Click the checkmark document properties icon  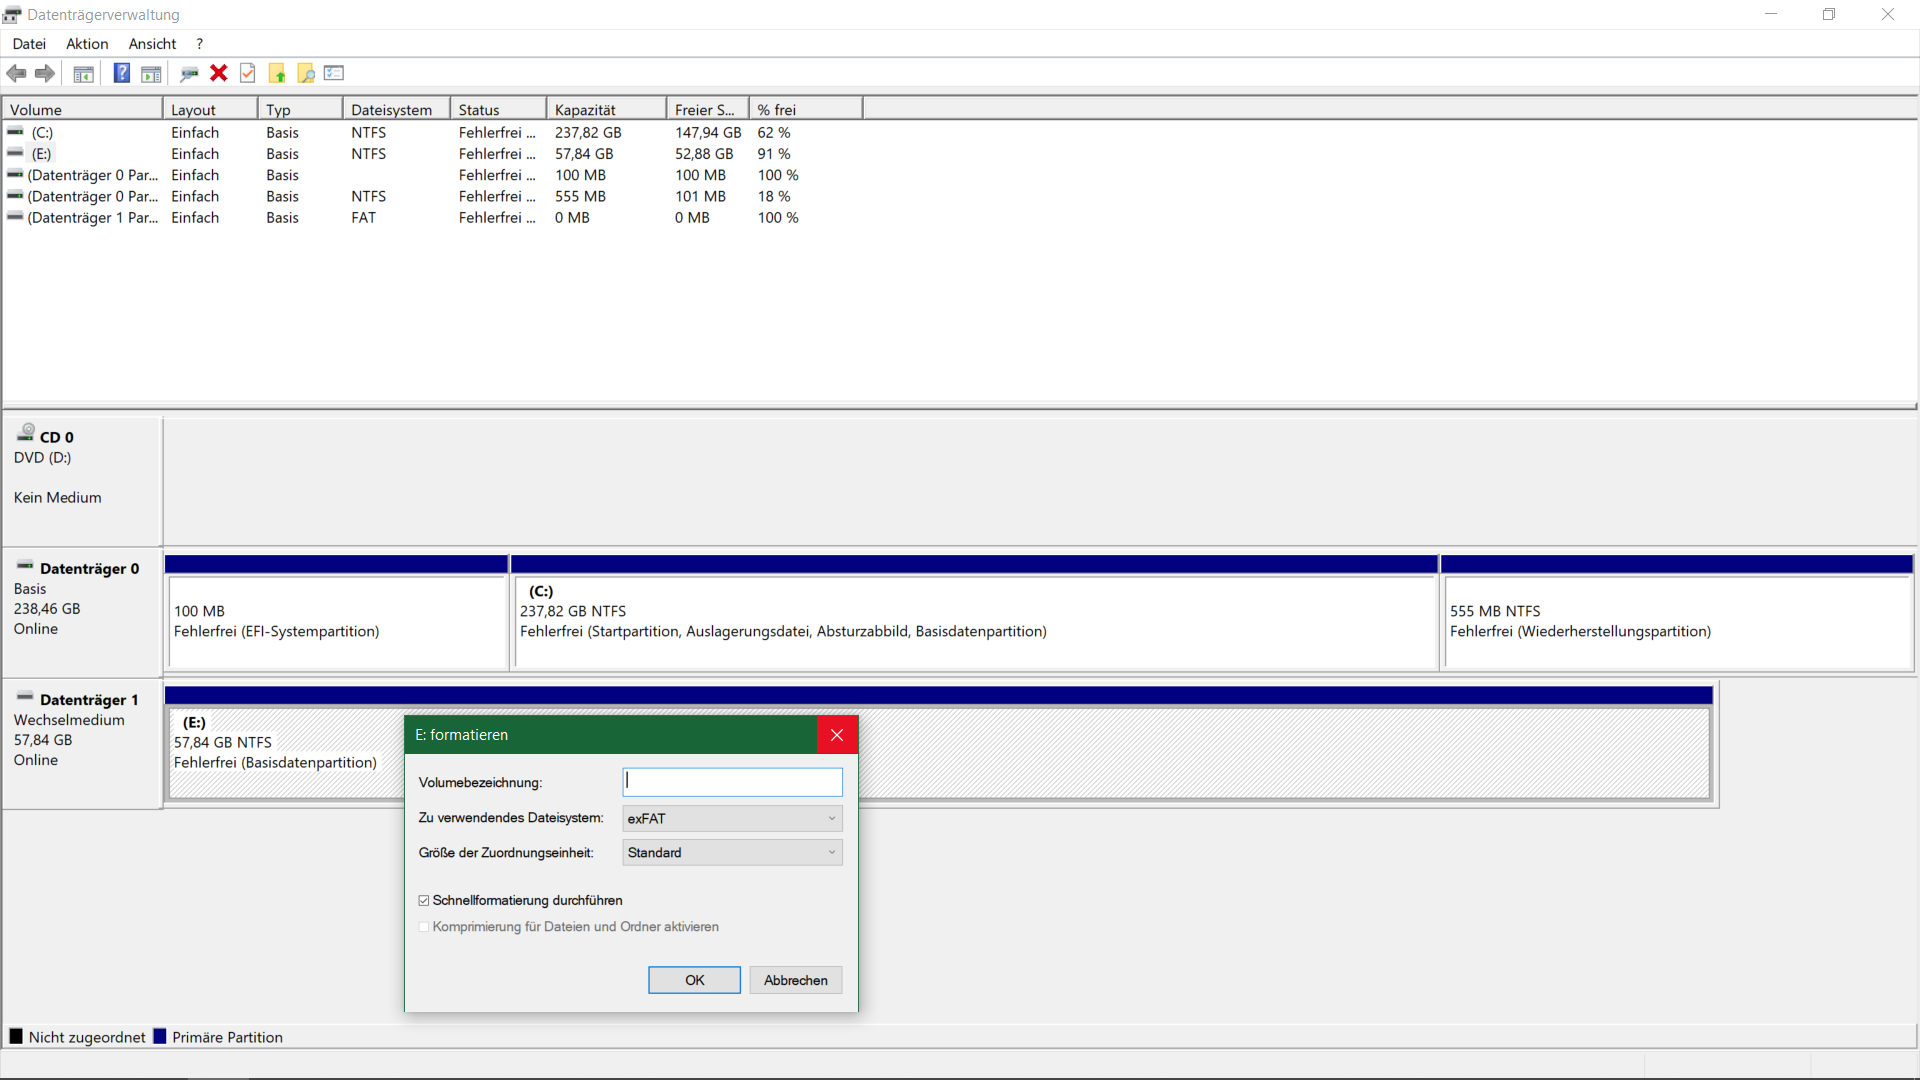pyautogui.click(x=248, y=73)
